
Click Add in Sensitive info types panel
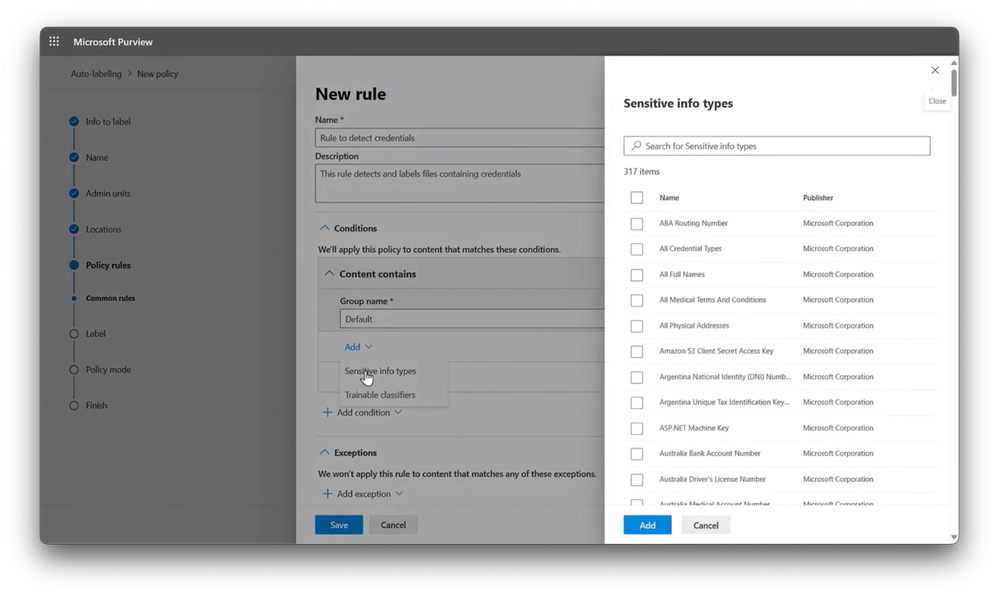(x=647, y=525)
